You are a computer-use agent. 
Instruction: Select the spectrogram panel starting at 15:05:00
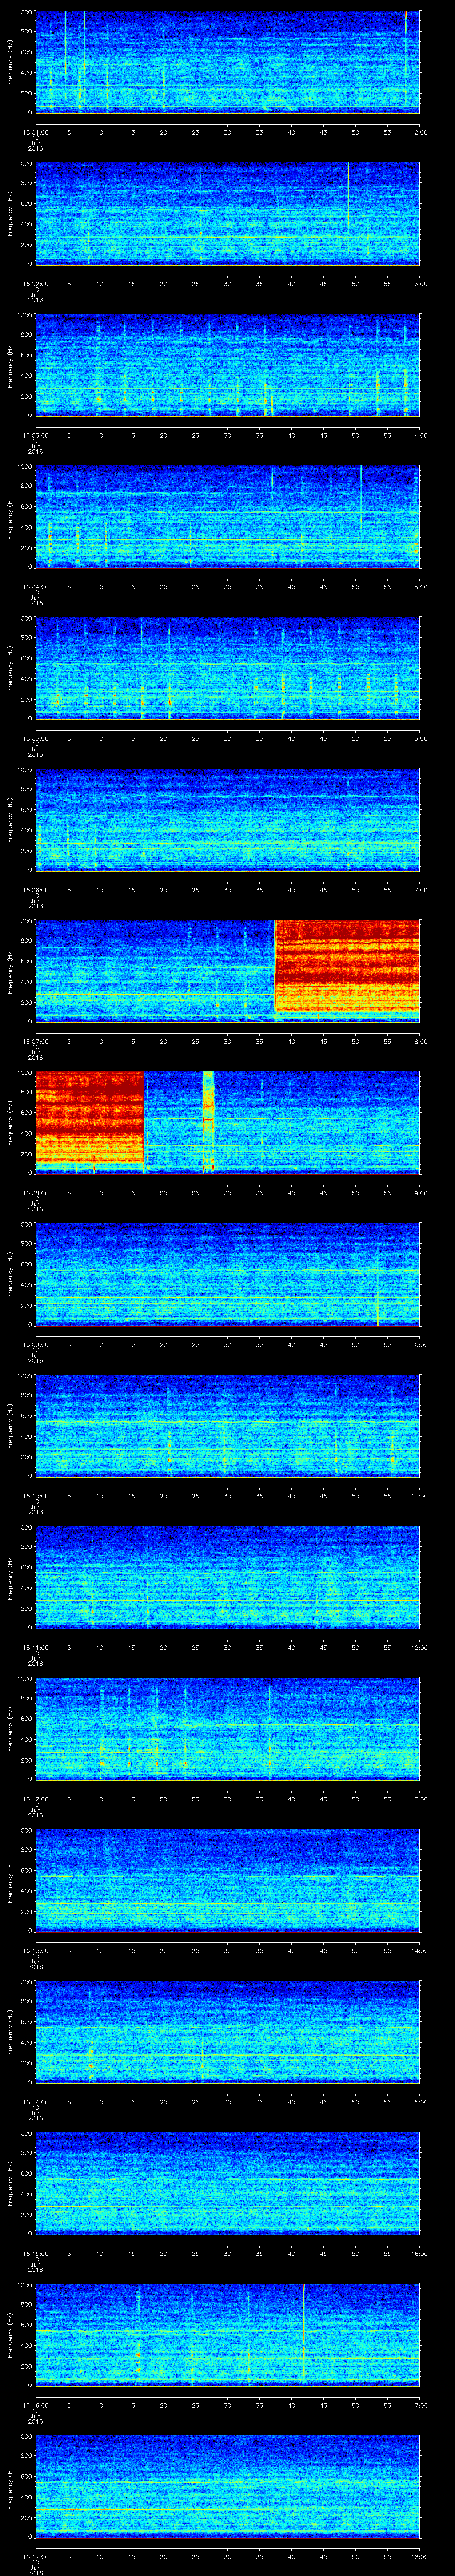pyautogui.click(x=227, y=668)
